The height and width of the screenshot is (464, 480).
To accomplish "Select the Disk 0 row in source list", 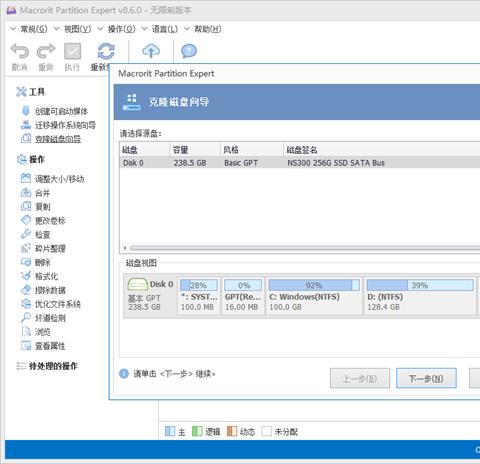I will (300, 163).
